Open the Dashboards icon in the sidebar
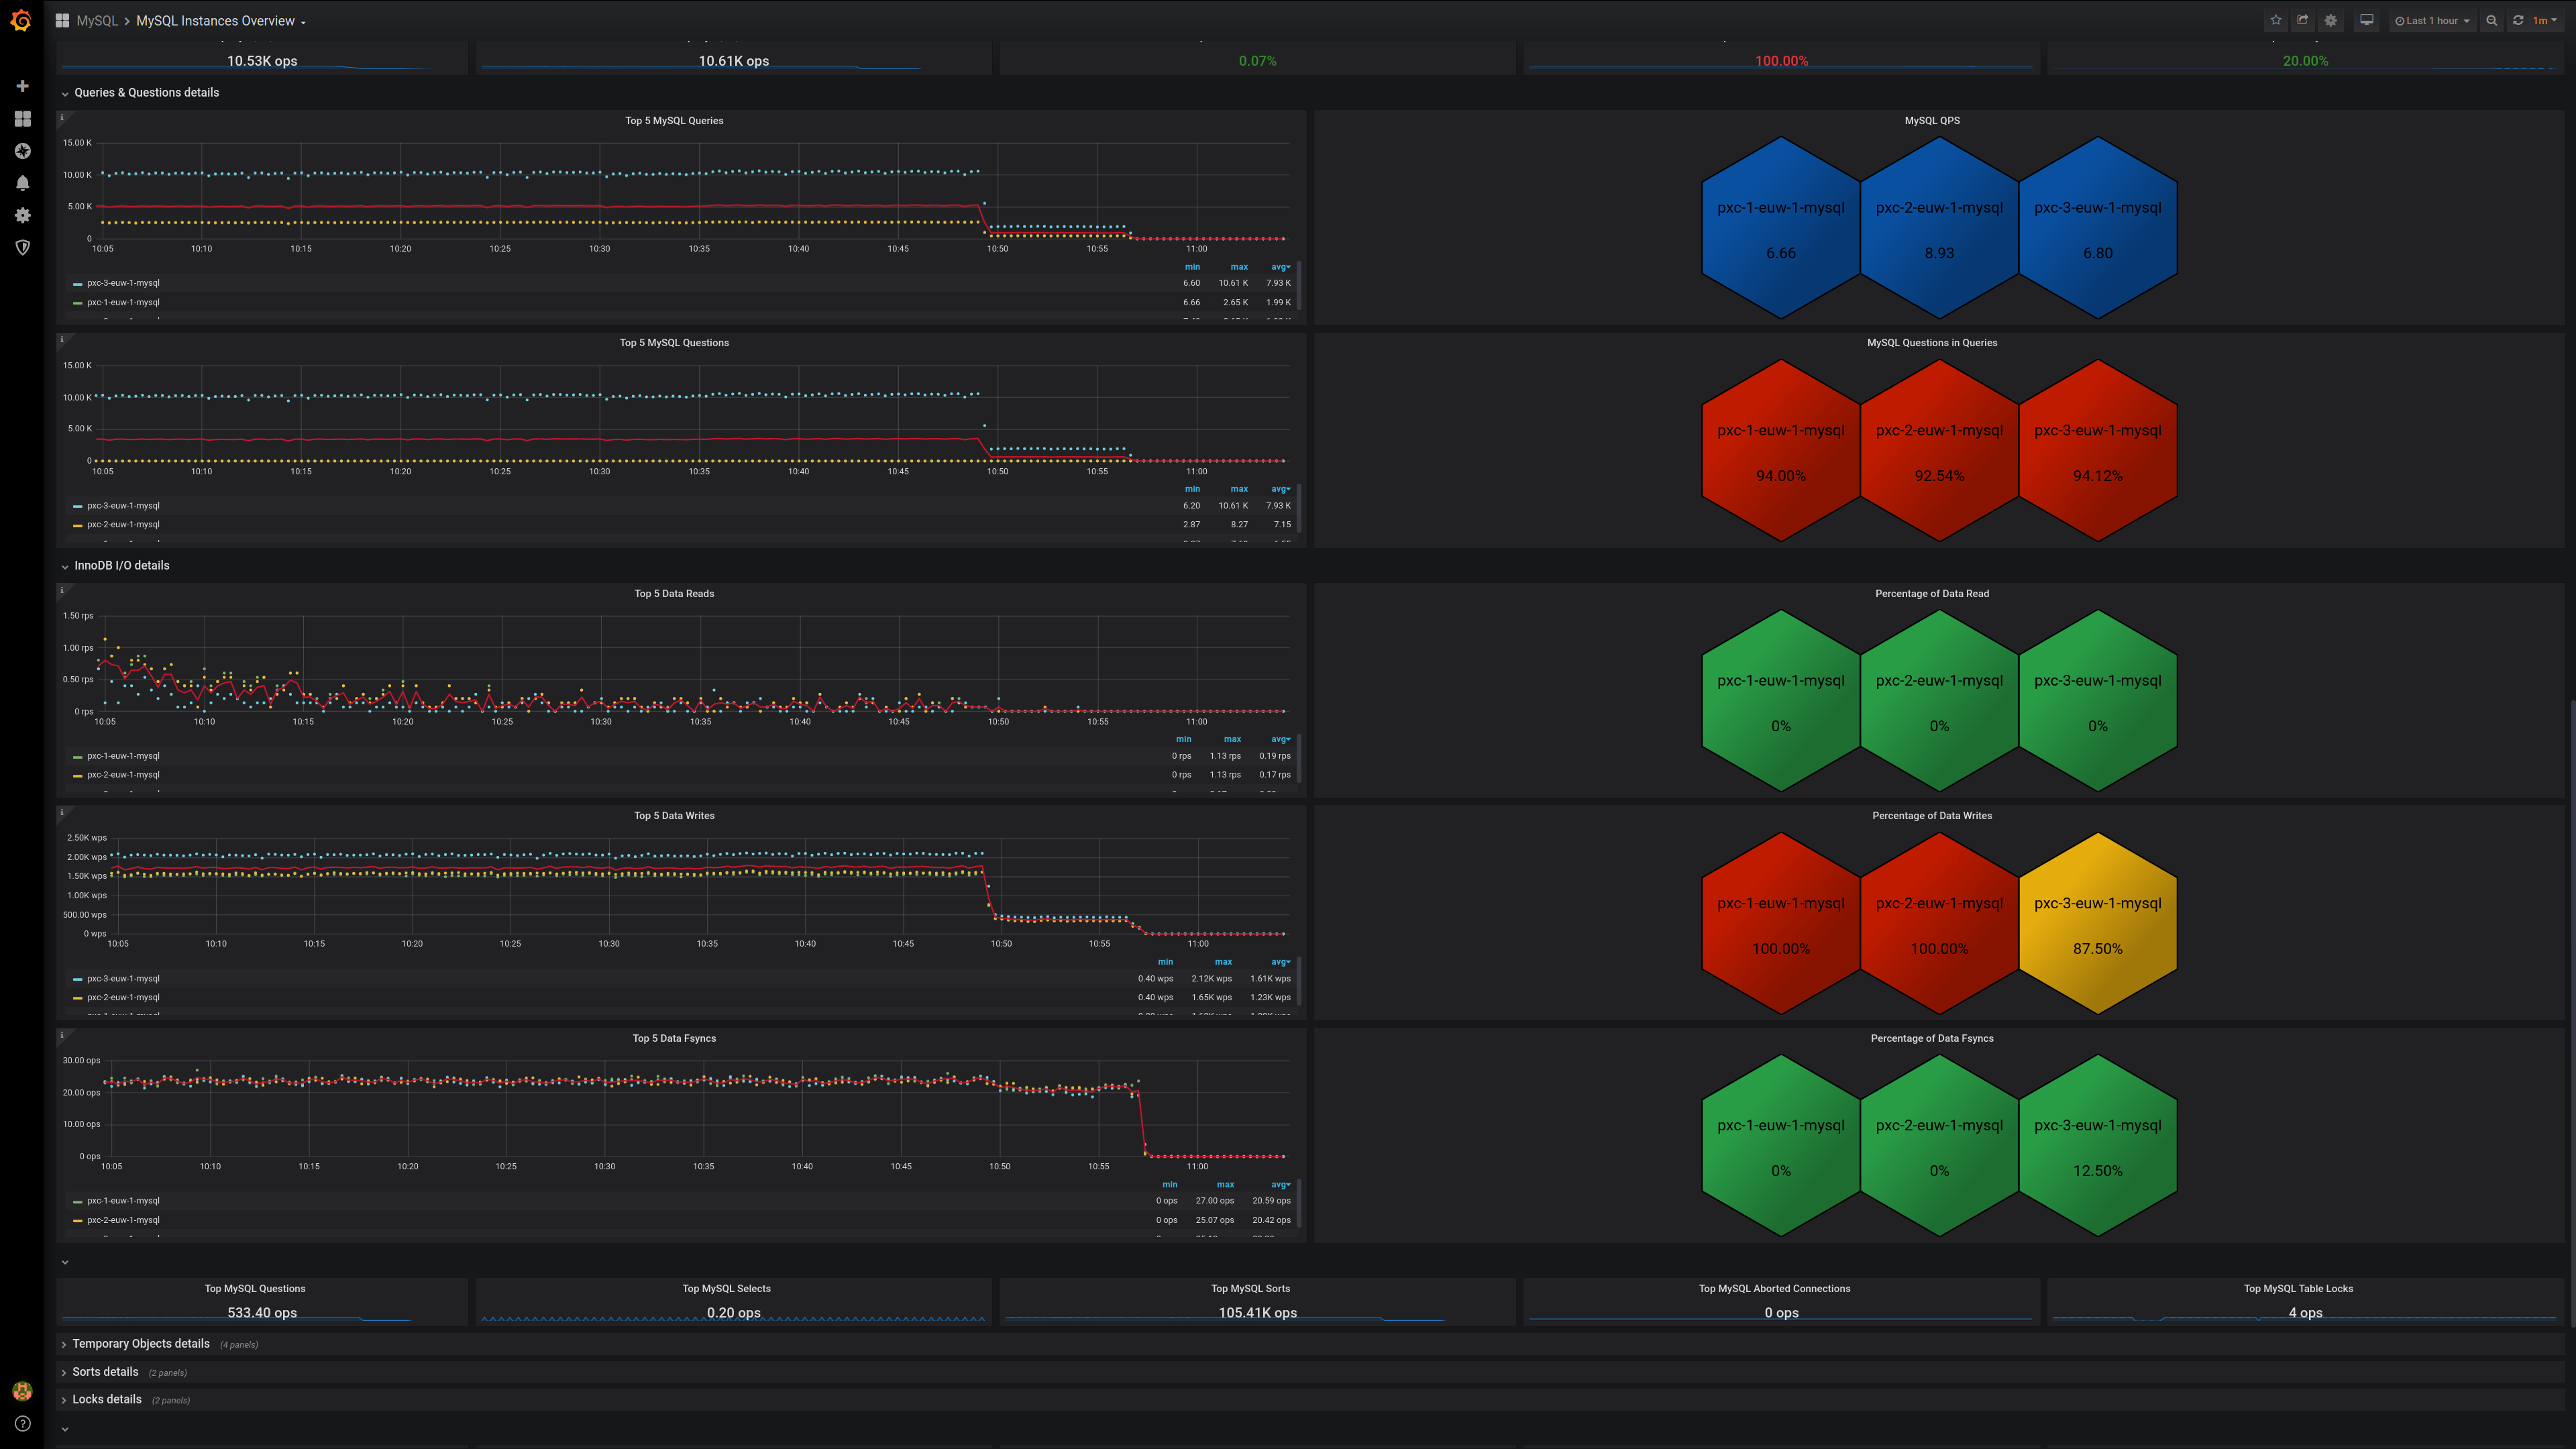2576x1449 pixels. 22,118
